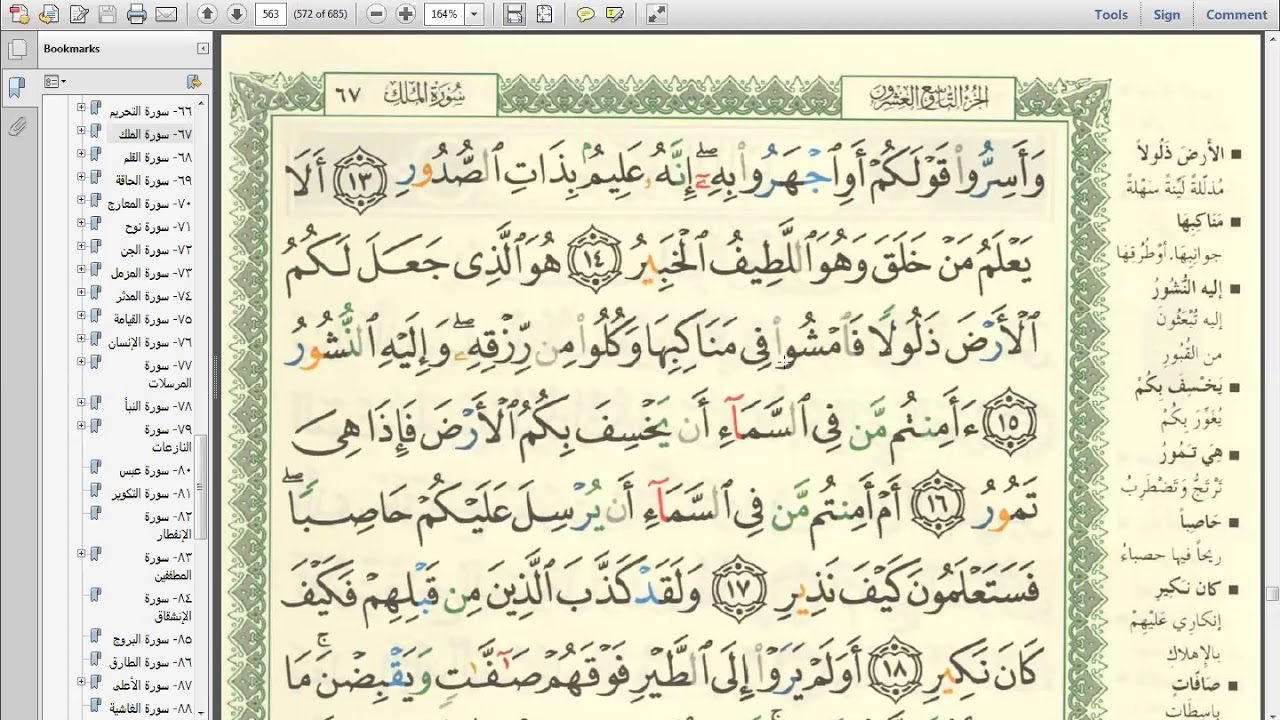Image resolution: width=1280 pixels, height=720 pixels.
Task: Expand the ٨٣- سورة المطففين bookmark
Action: pos(81,553)
